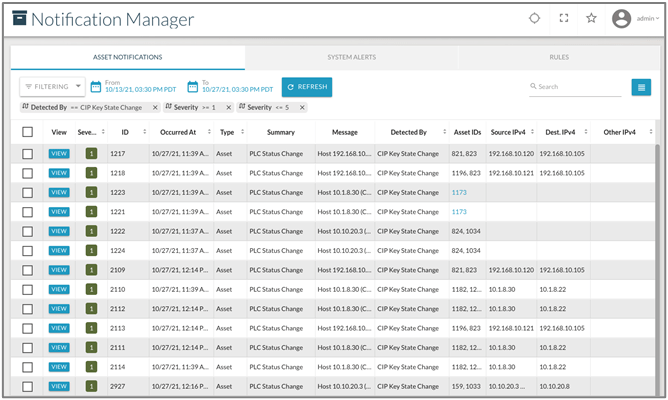The image size is (668, 400).
Task: Remove the Detected By CIP Key State Change filter
Action: 155,107
